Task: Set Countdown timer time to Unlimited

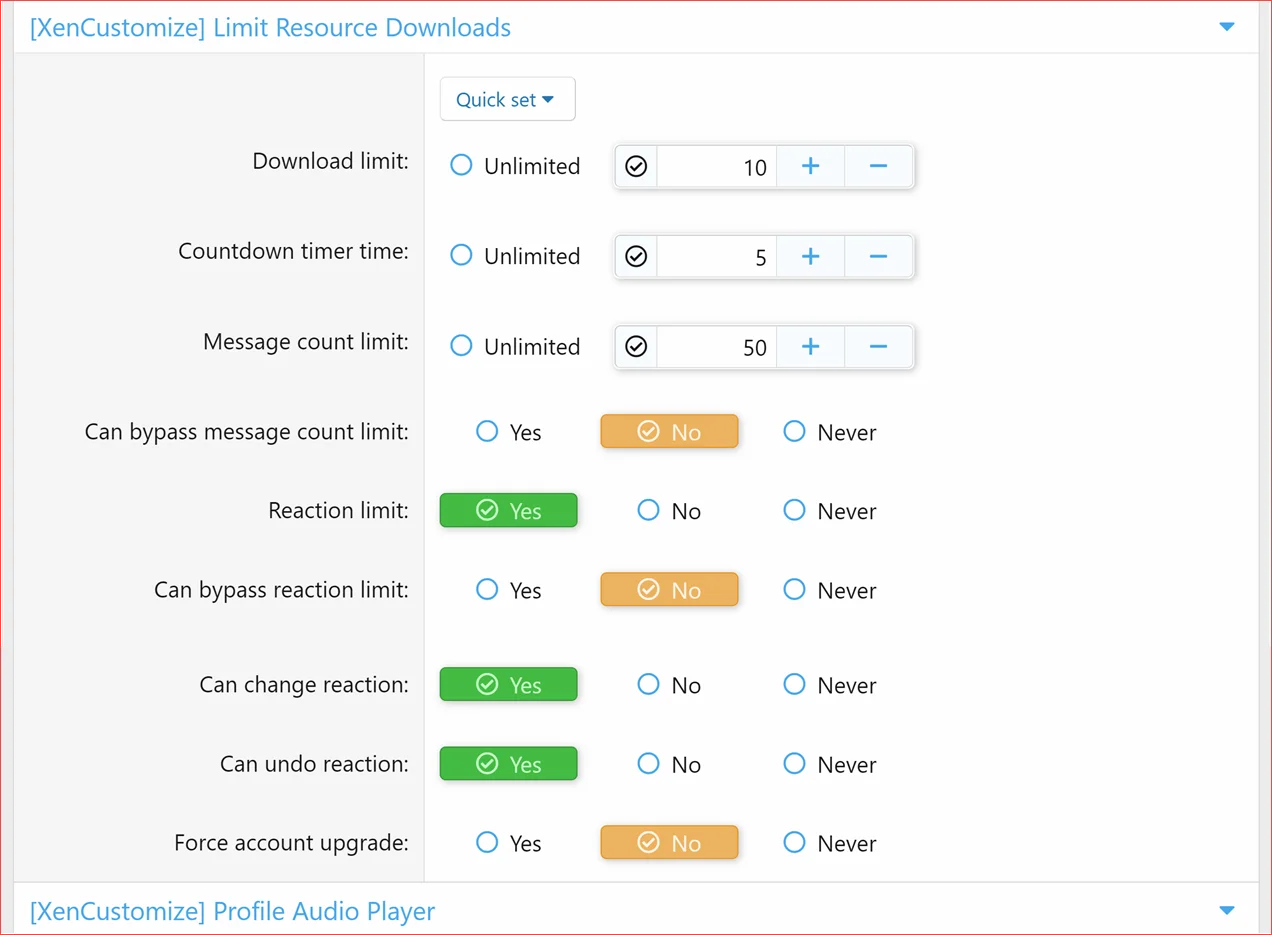Action: tap(515, 256)
